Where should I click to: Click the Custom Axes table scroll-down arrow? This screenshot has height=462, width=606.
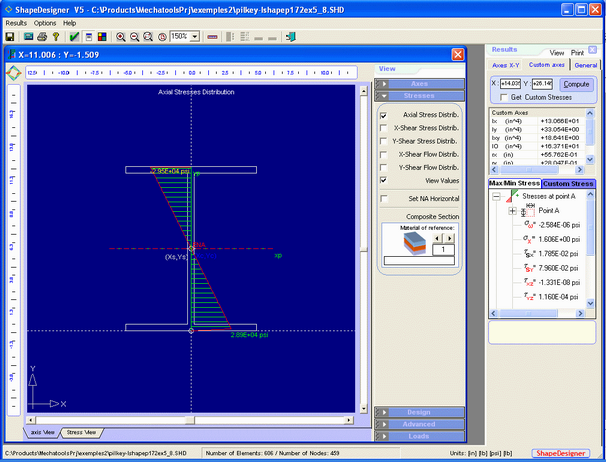click(x=590, y=159)
